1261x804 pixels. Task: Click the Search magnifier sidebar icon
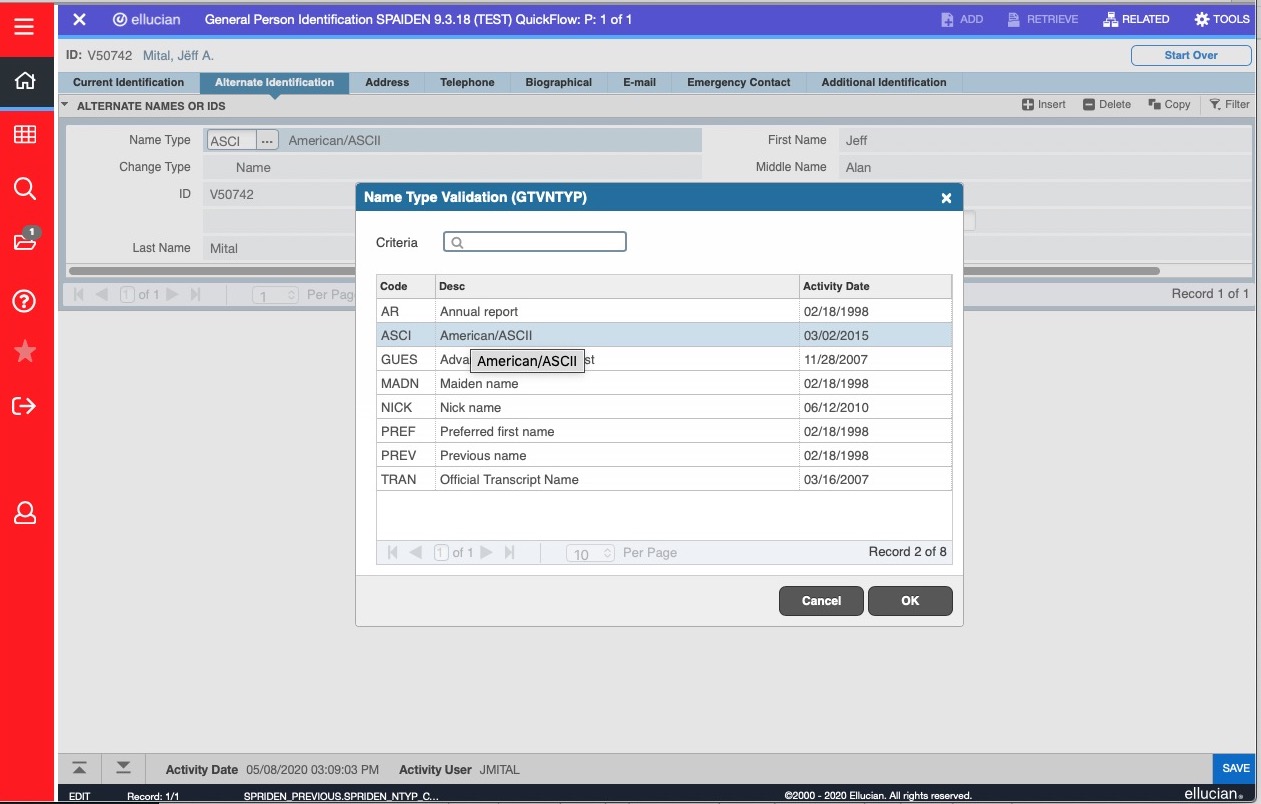click(25, 189)
